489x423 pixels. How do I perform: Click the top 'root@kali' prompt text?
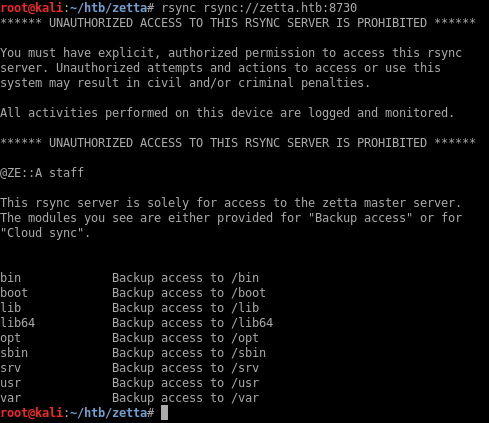(31, 8)
